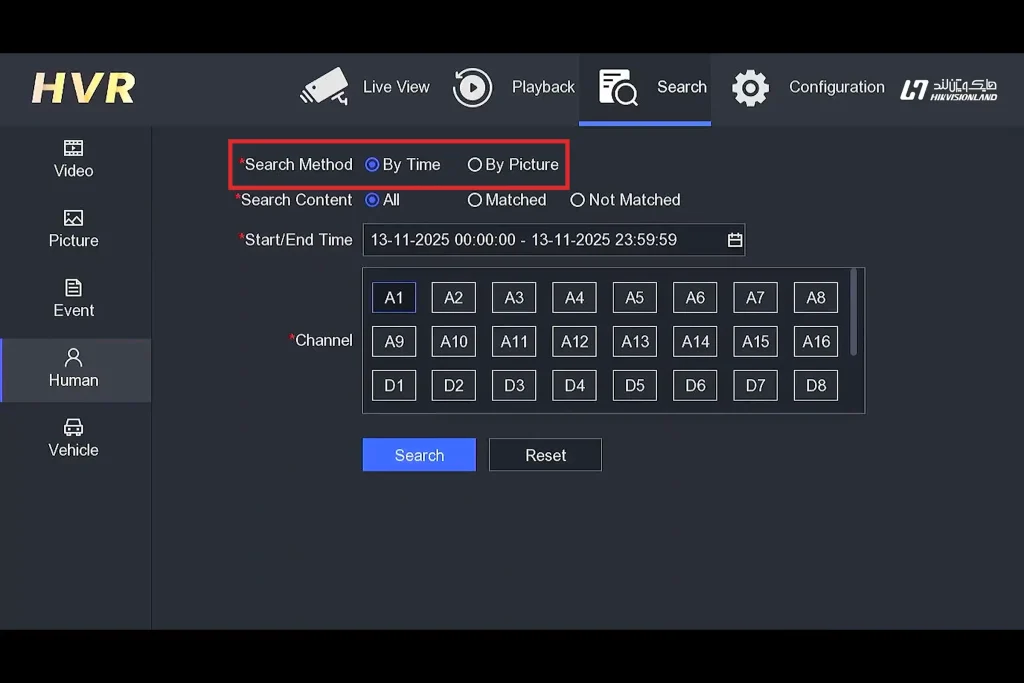1024x683 pixels.
Task: Choose the Event document icon in sidebar
Action: pyautogui.click(x=73, y=288)
